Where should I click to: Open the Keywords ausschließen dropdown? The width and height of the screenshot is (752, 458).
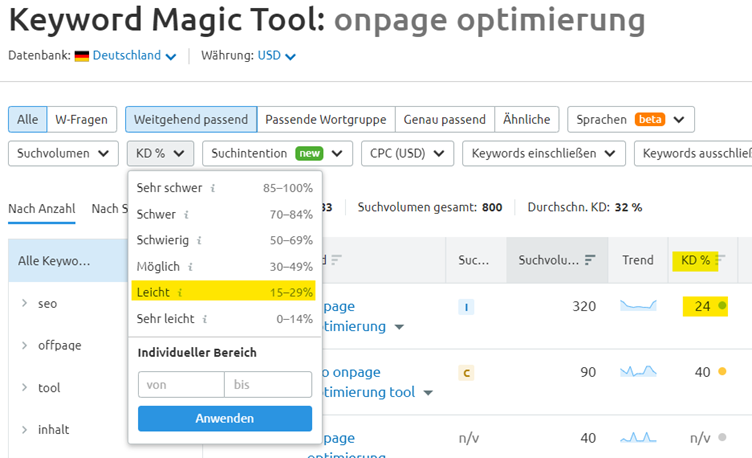pos(693,153)
